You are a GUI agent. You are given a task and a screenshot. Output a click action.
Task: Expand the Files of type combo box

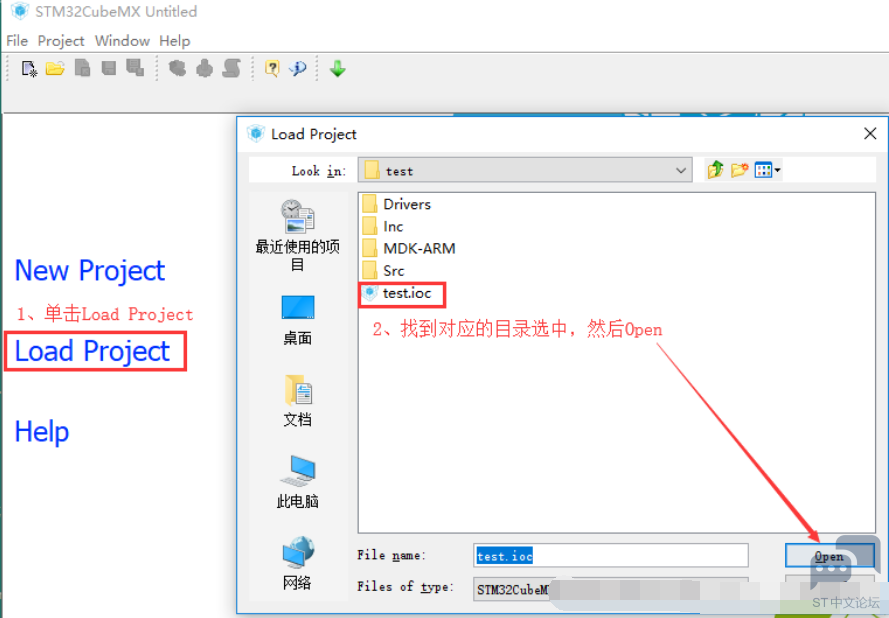[611, 589]
